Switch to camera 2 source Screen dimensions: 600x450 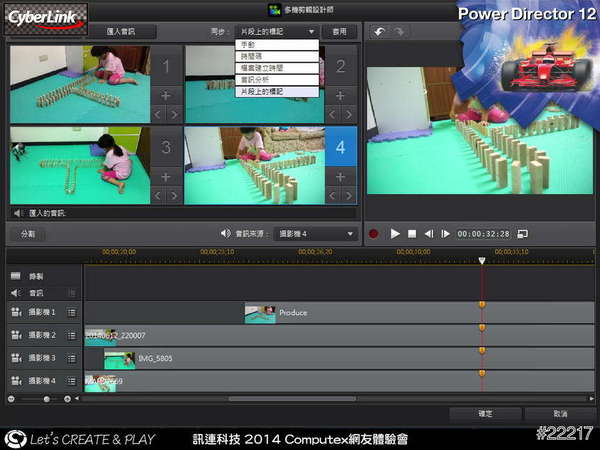click(341, 67)
